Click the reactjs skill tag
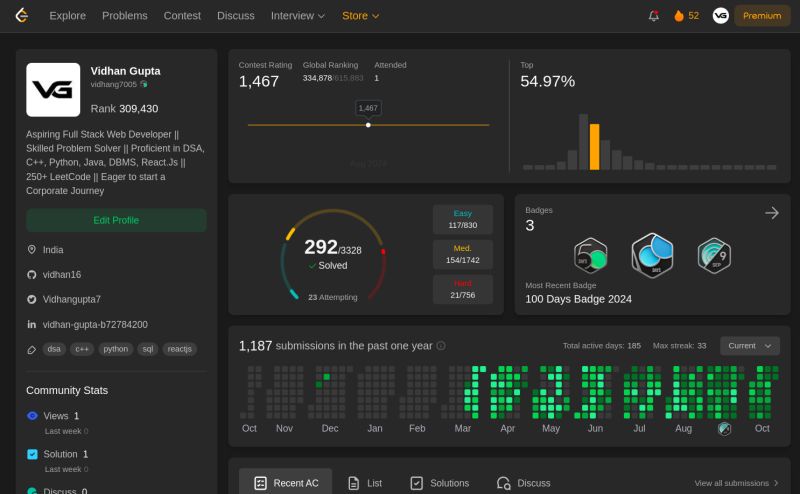The image size is (800, 494). click(180, 349)
